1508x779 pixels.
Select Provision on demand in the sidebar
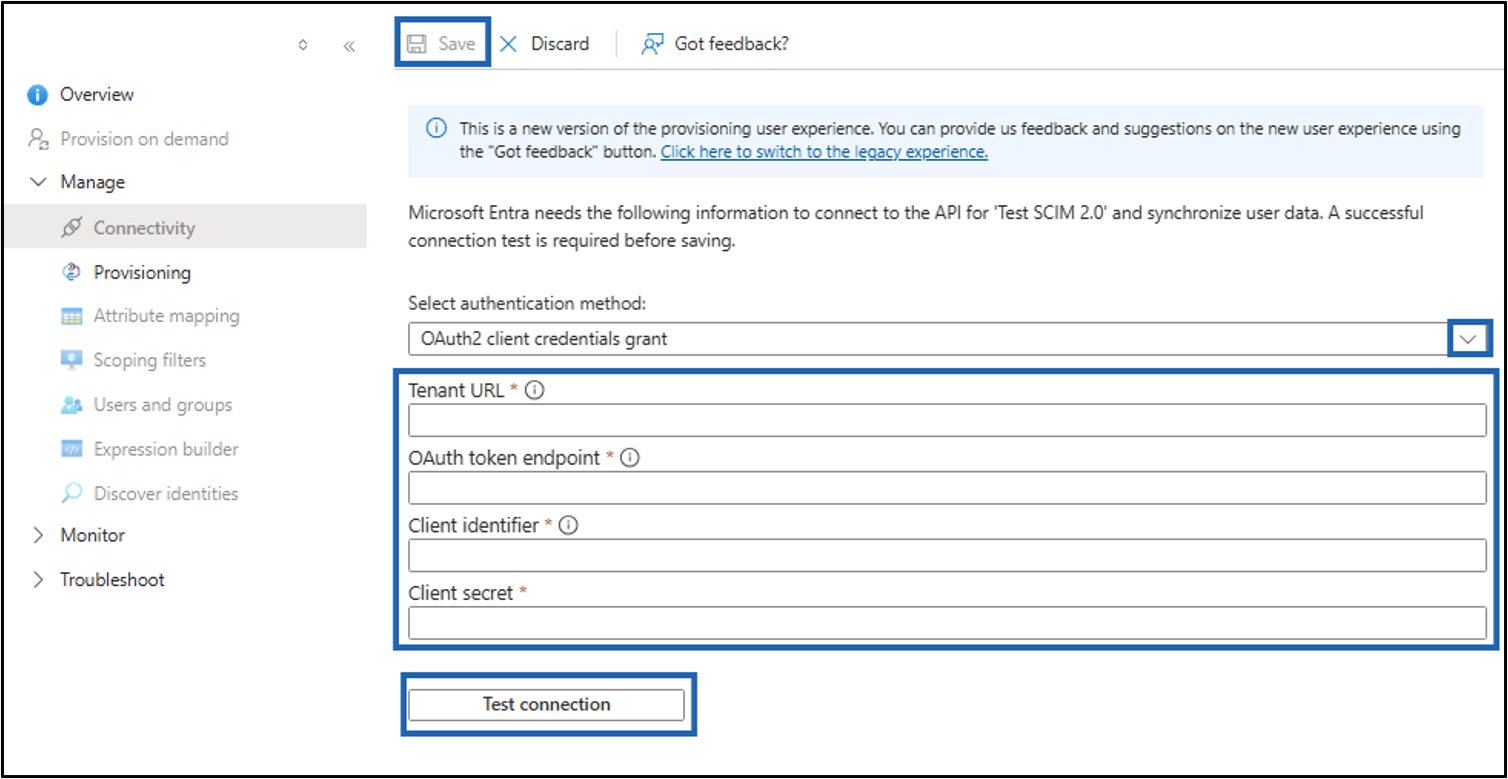click(x=144, y=139)
